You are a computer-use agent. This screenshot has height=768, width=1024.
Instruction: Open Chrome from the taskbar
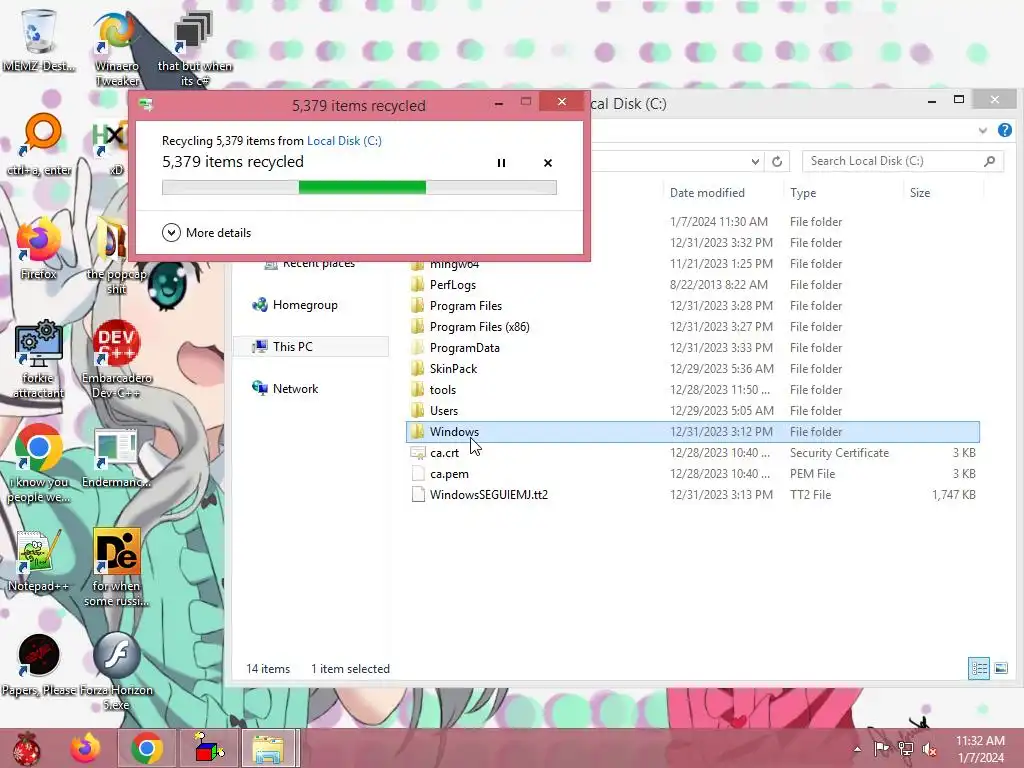[146, 748]
